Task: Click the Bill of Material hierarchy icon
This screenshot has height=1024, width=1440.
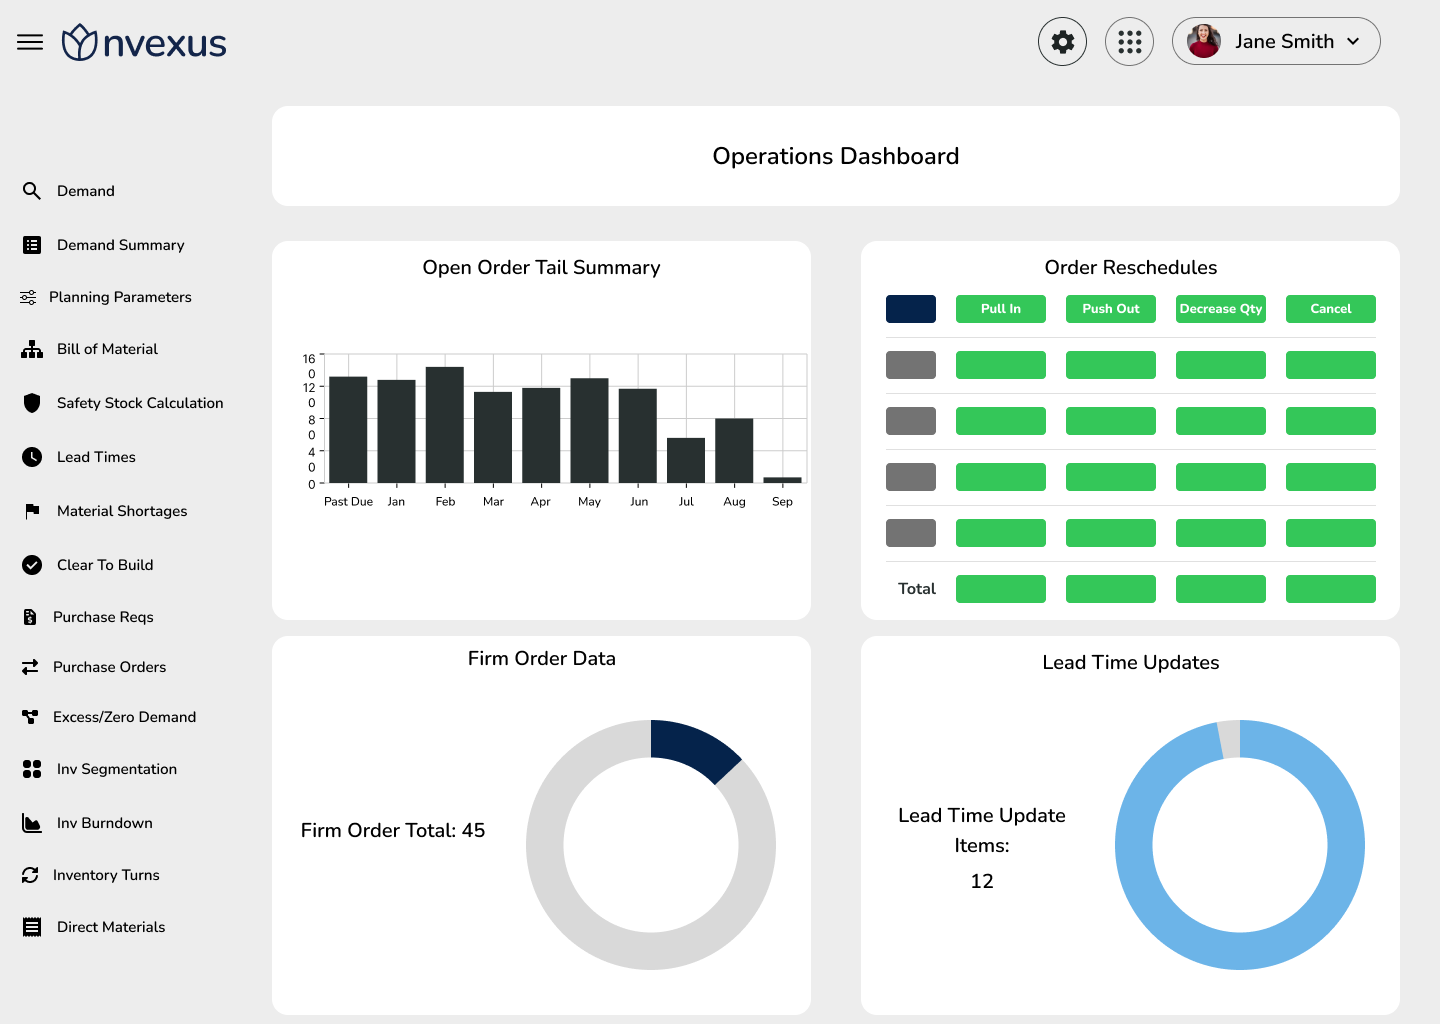Action: pyautogui.click(x=32, y=349)
